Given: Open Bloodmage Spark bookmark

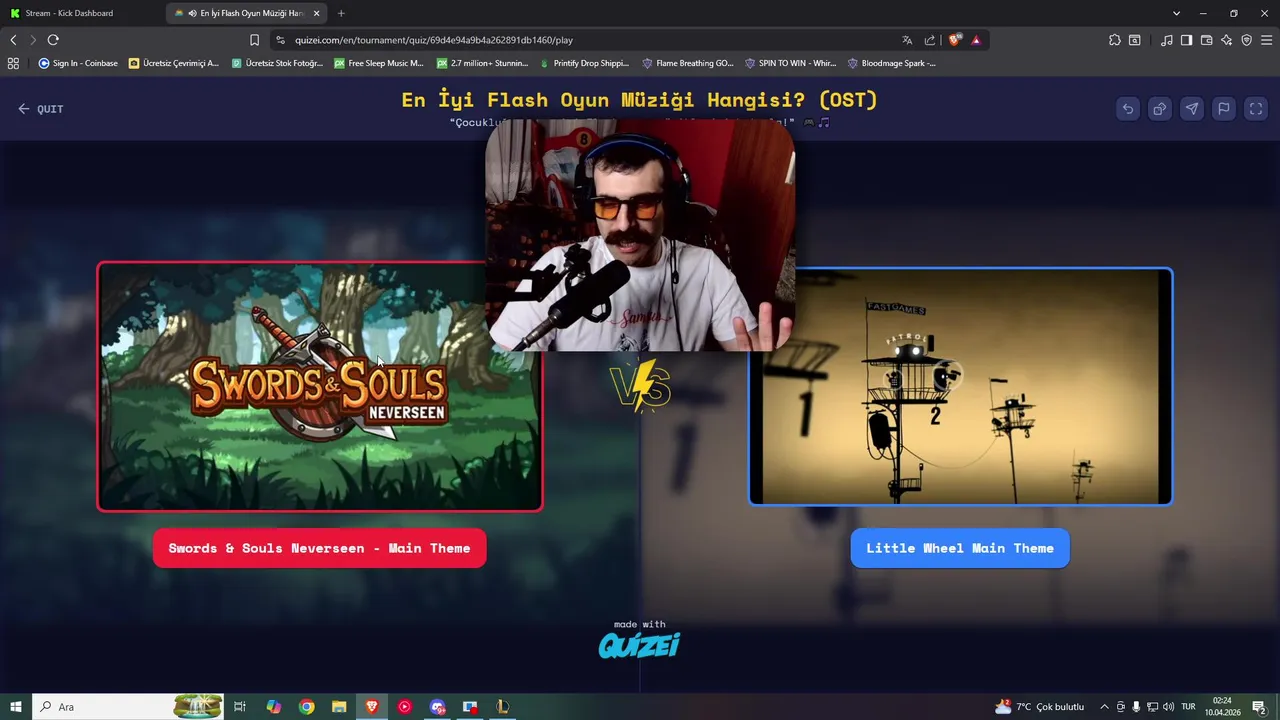Looking at the screenshot, I should (x=892, y=63).
